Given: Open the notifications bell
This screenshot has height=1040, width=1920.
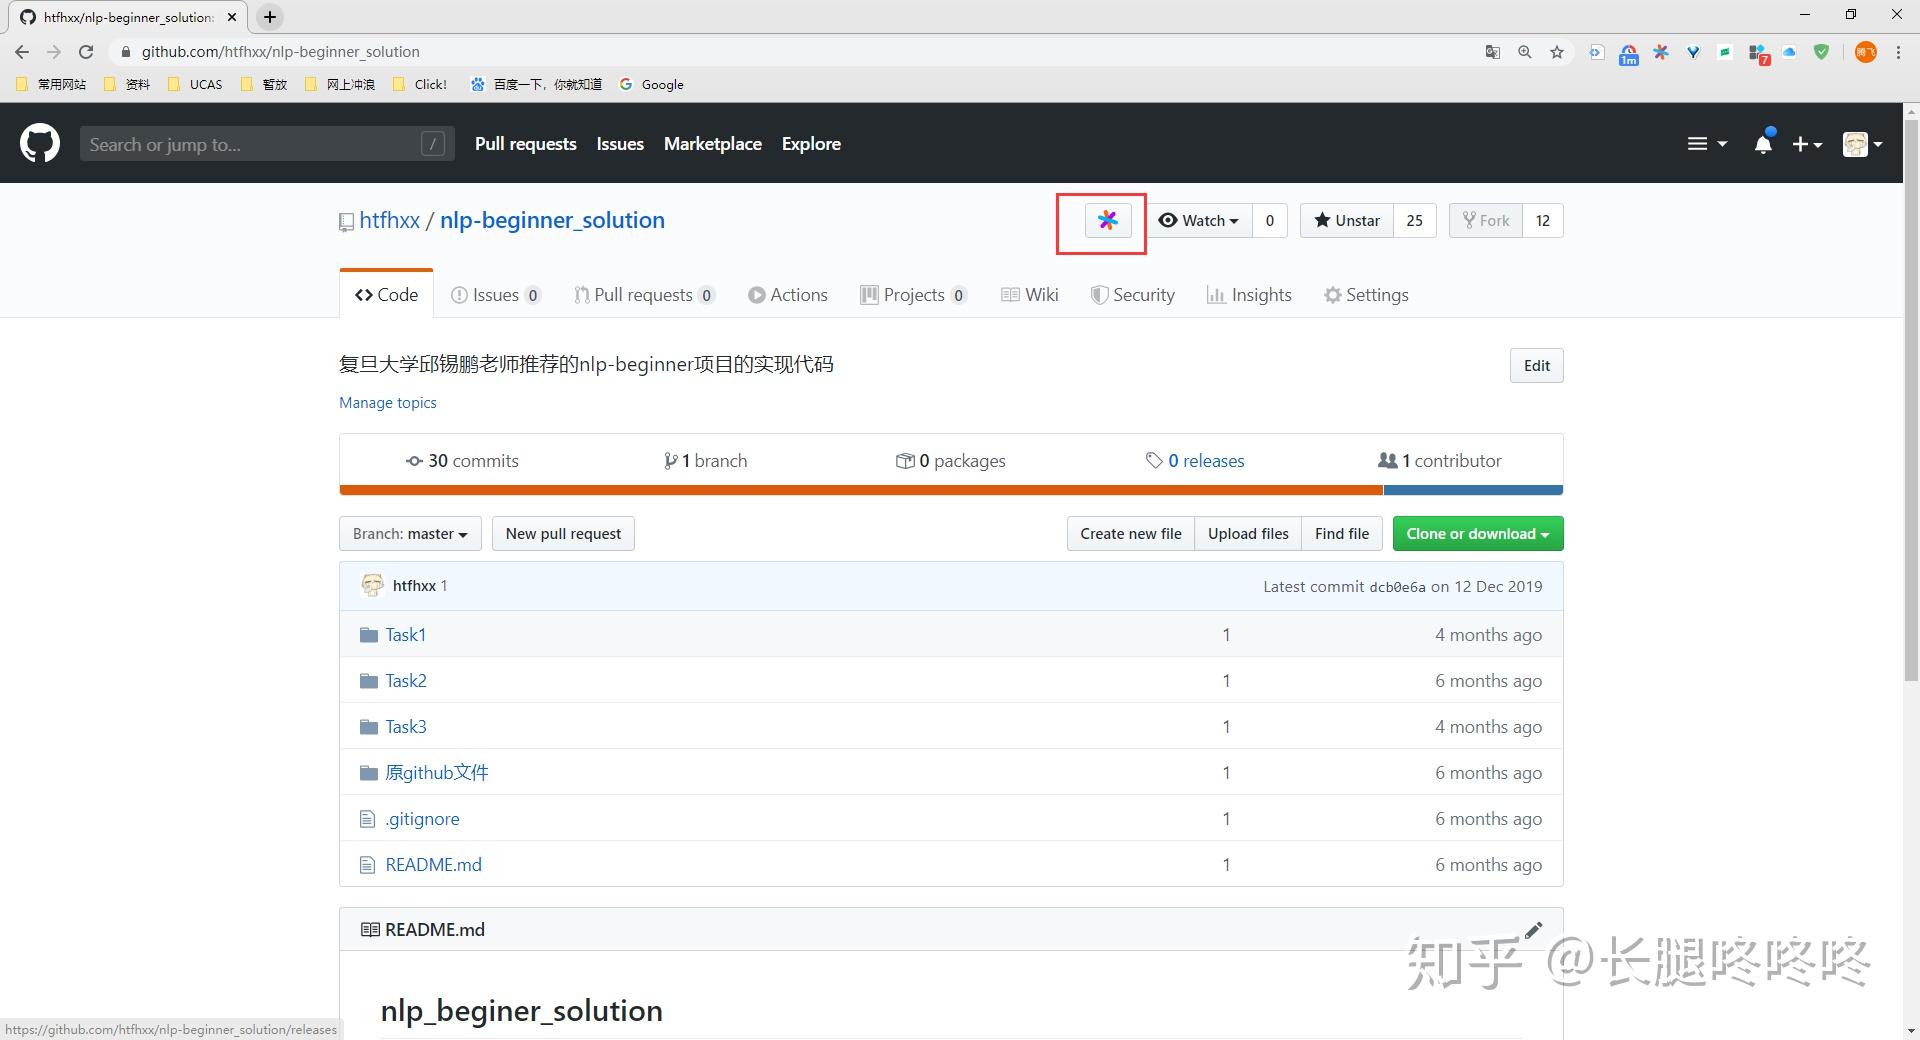Looking at the screenshot, I should click(x=1763, y=144).
